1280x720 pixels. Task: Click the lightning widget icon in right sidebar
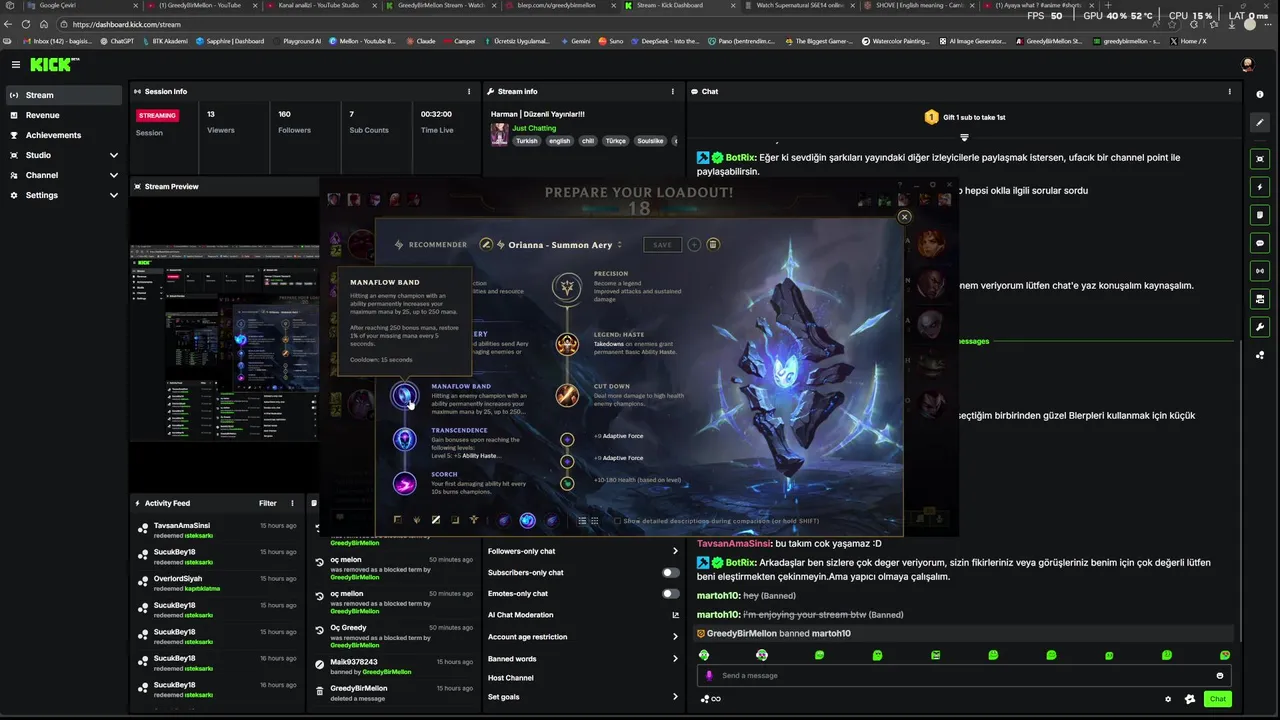tap(1260, 187)
